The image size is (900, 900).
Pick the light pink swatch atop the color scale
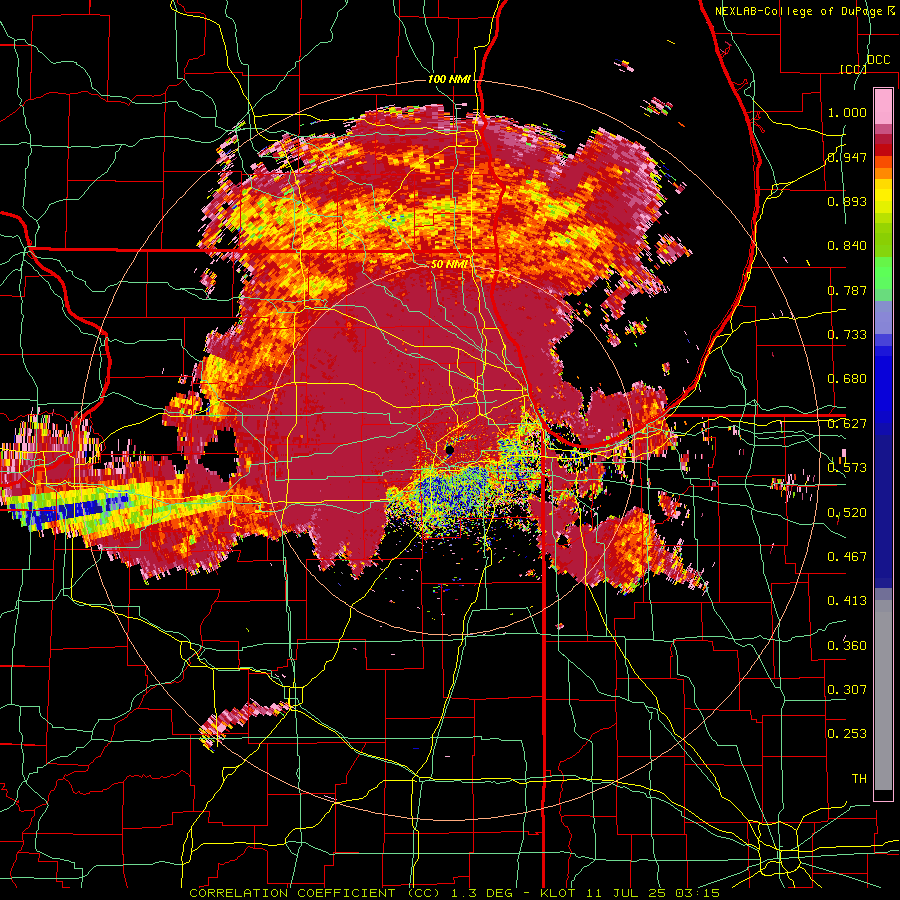coord(883,106)
